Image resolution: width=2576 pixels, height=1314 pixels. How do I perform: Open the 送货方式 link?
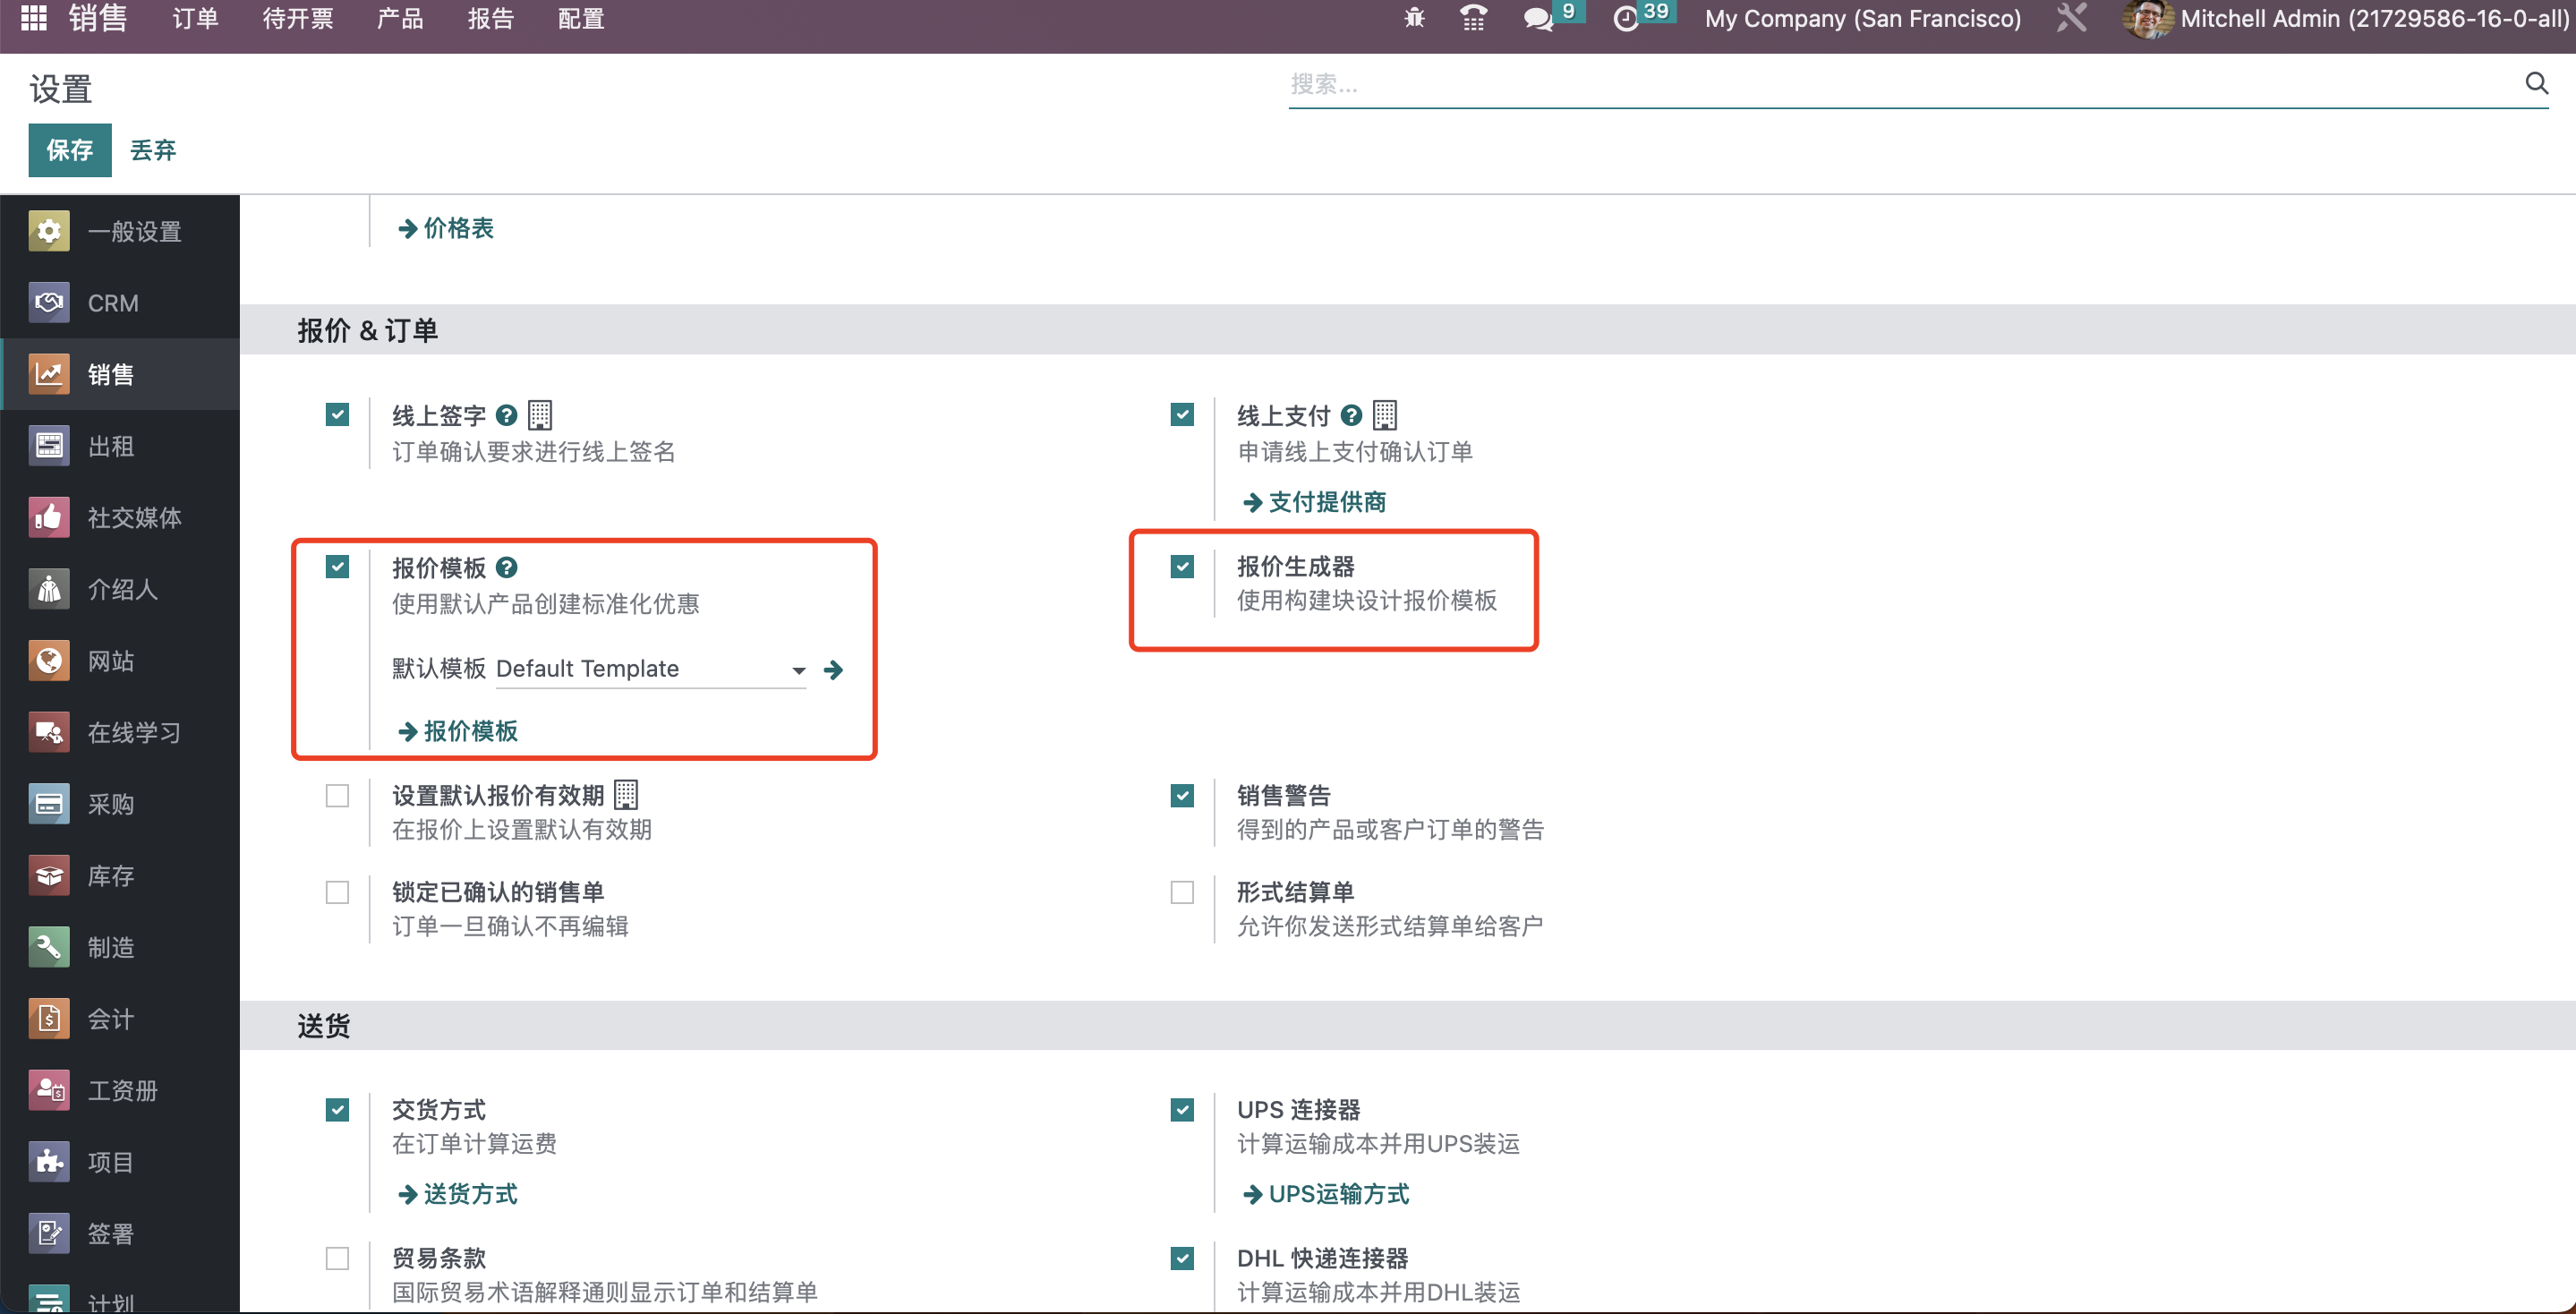[x=458, y=1194]
